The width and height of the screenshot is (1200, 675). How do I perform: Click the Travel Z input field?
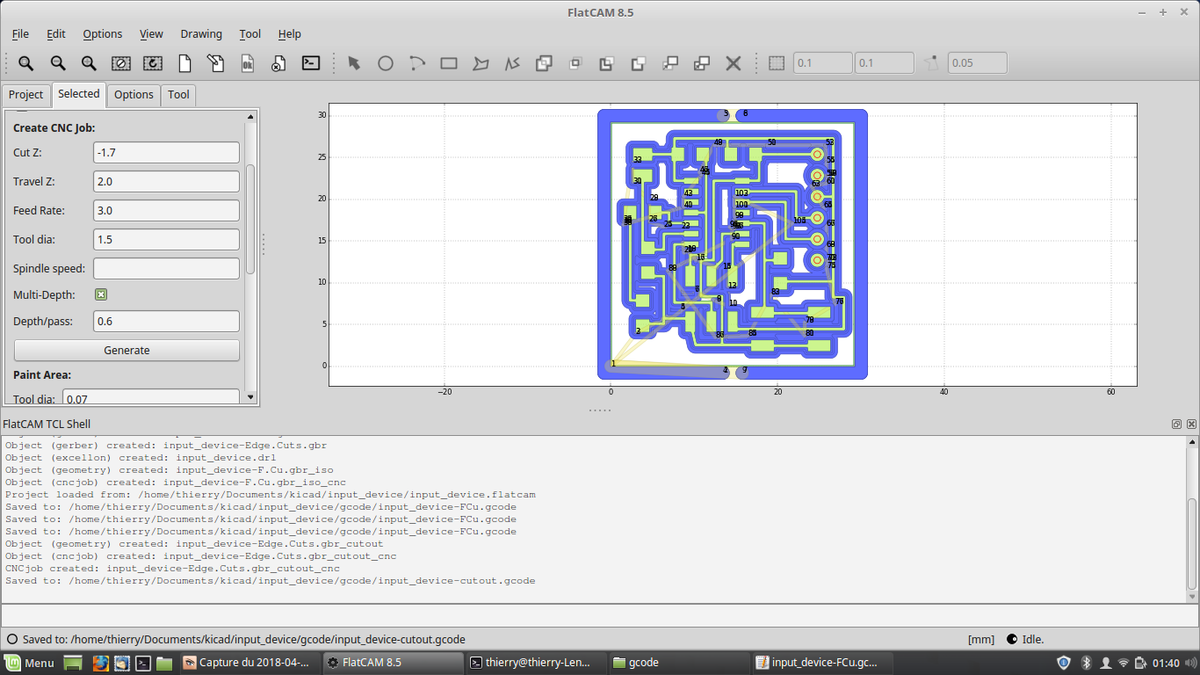point(166,181)
